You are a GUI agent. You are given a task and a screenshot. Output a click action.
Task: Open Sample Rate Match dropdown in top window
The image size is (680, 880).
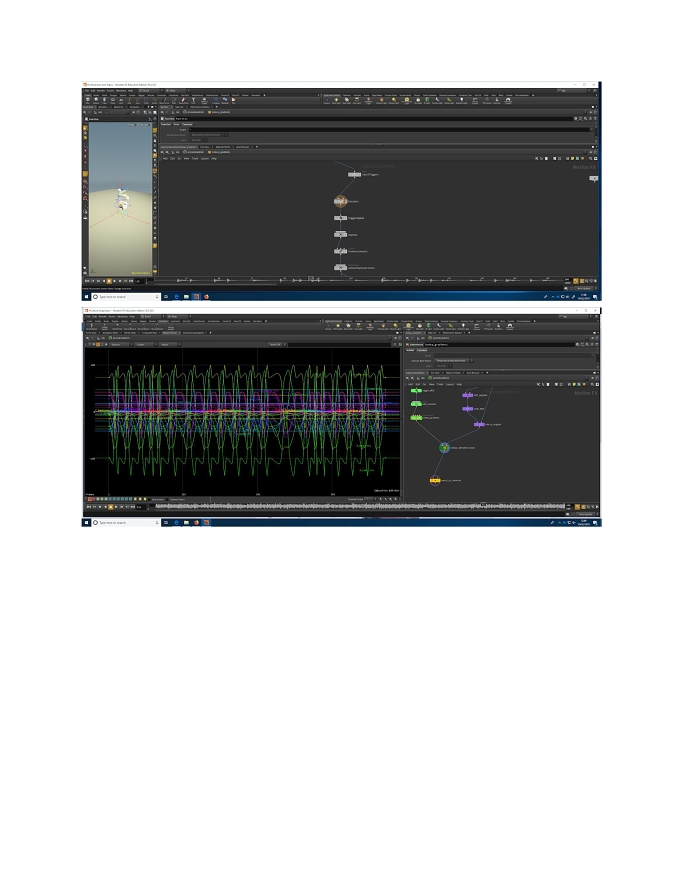[x=209, y=135]
